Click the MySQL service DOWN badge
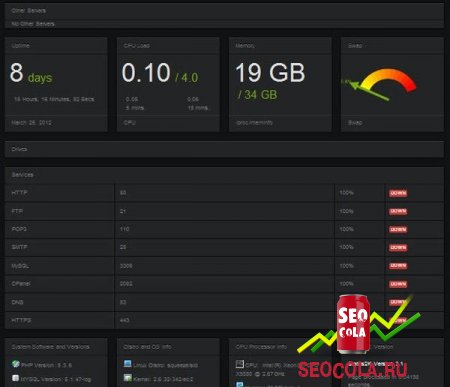Screen dimensions: 450x387 (398, 266)
